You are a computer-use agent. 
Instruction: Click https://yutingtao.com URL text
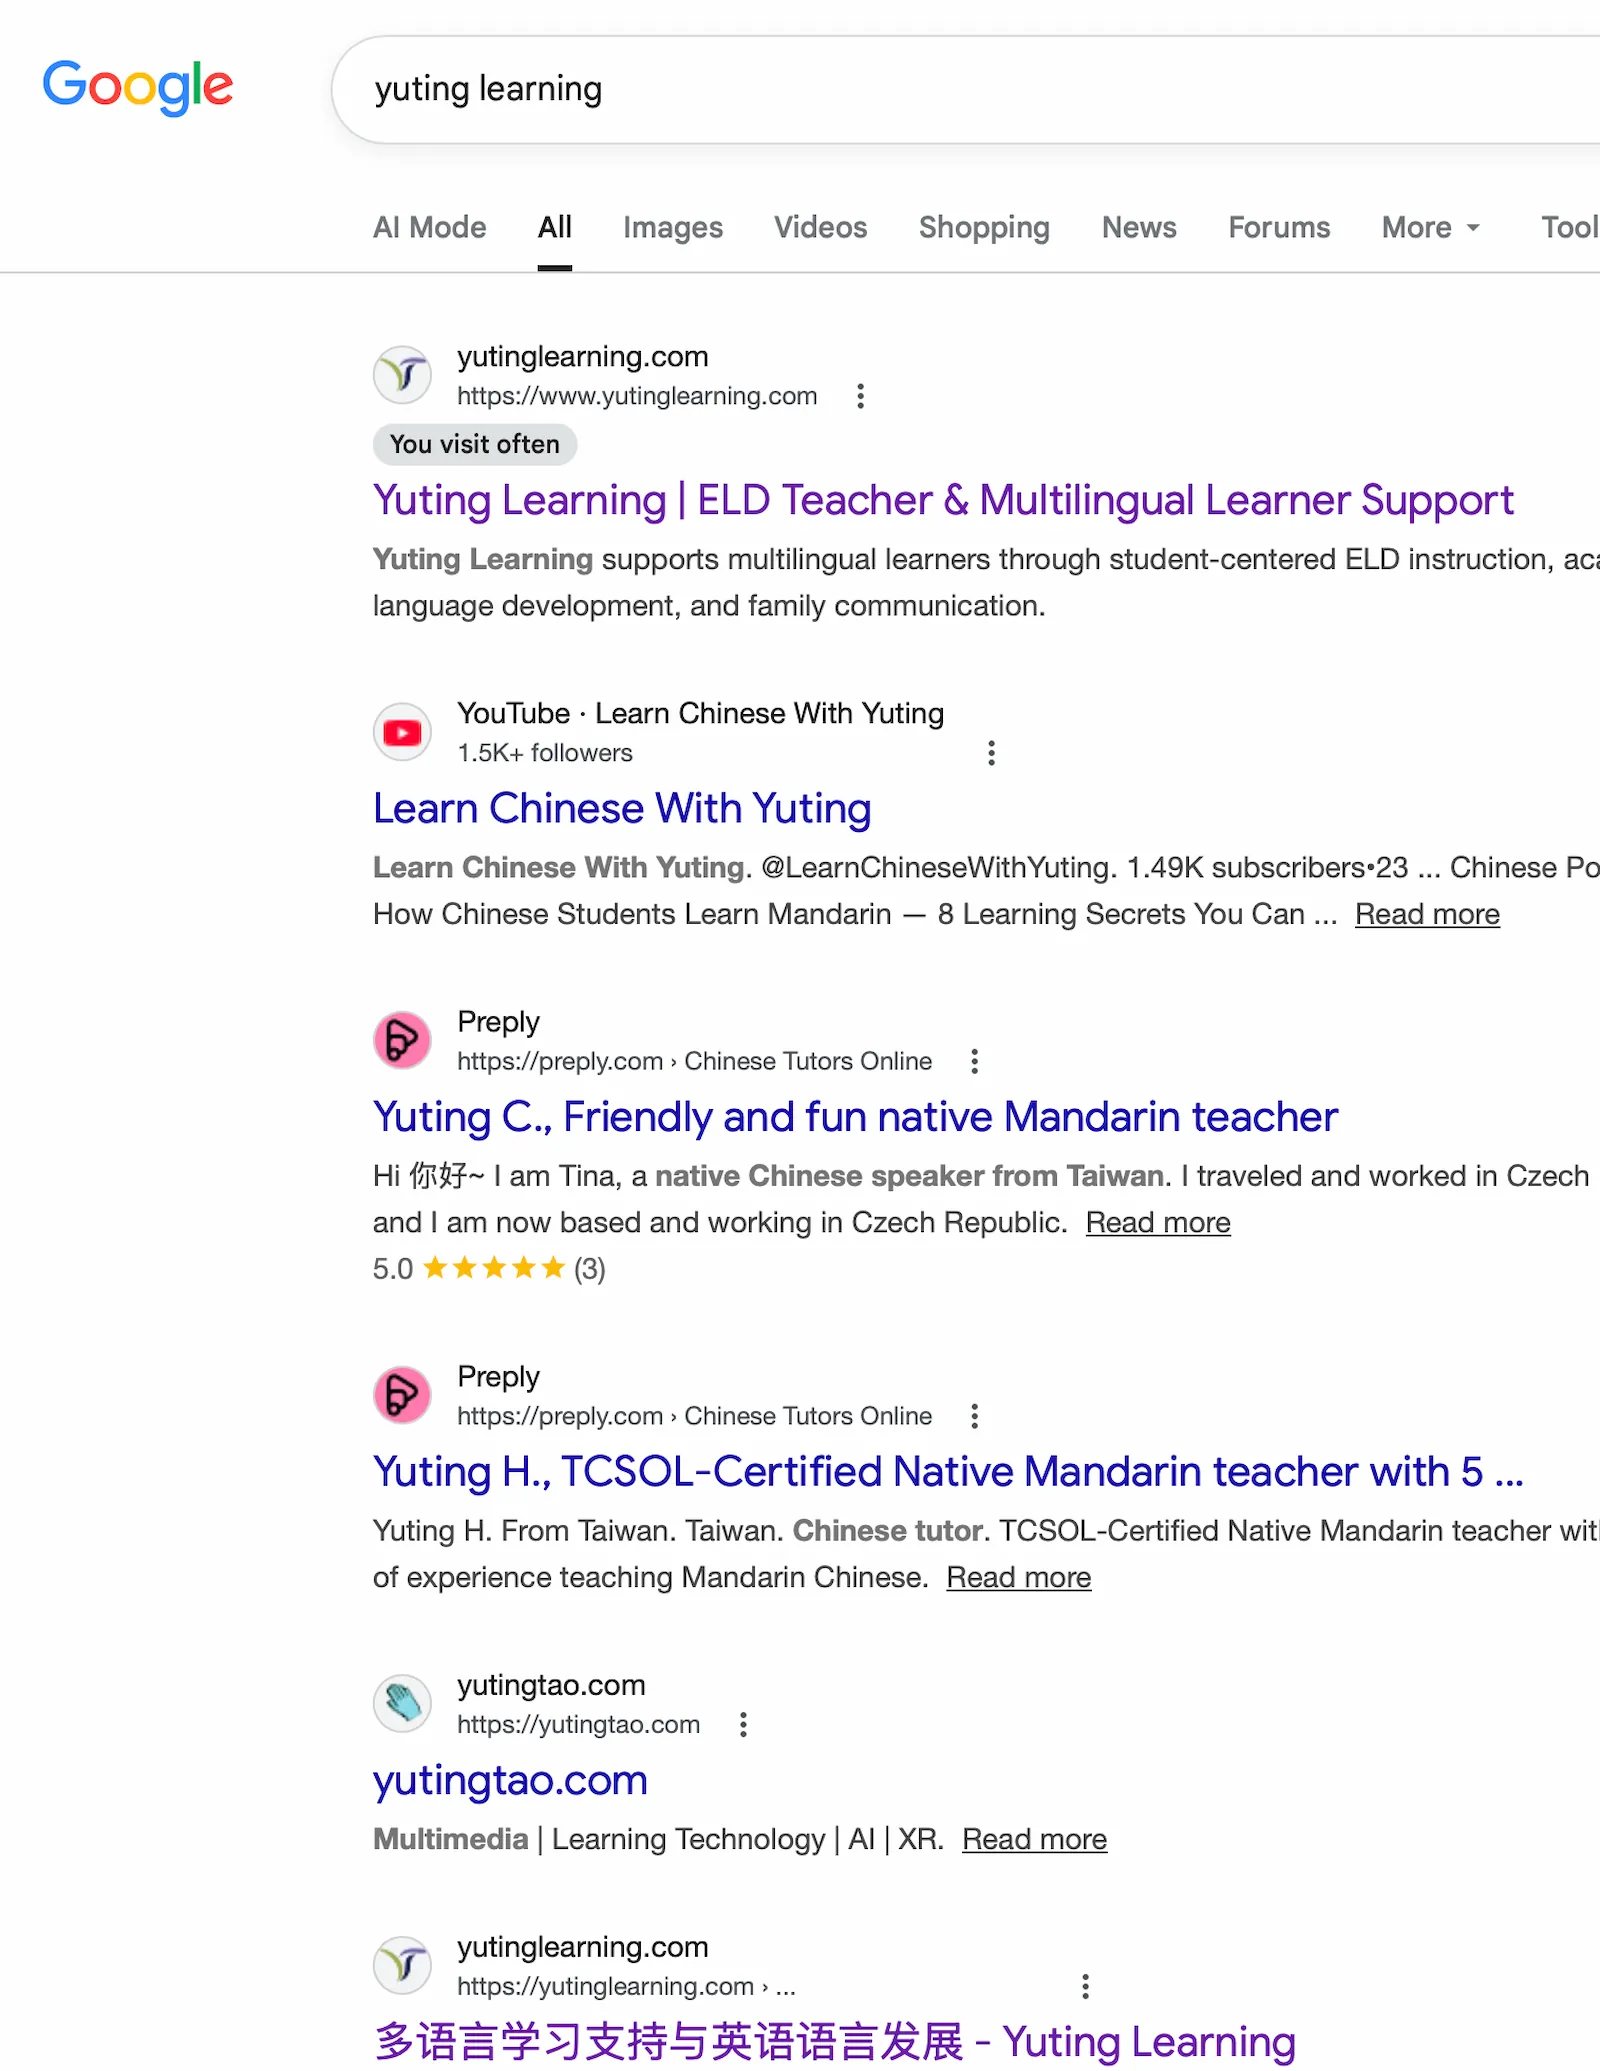pos(578,1724)
